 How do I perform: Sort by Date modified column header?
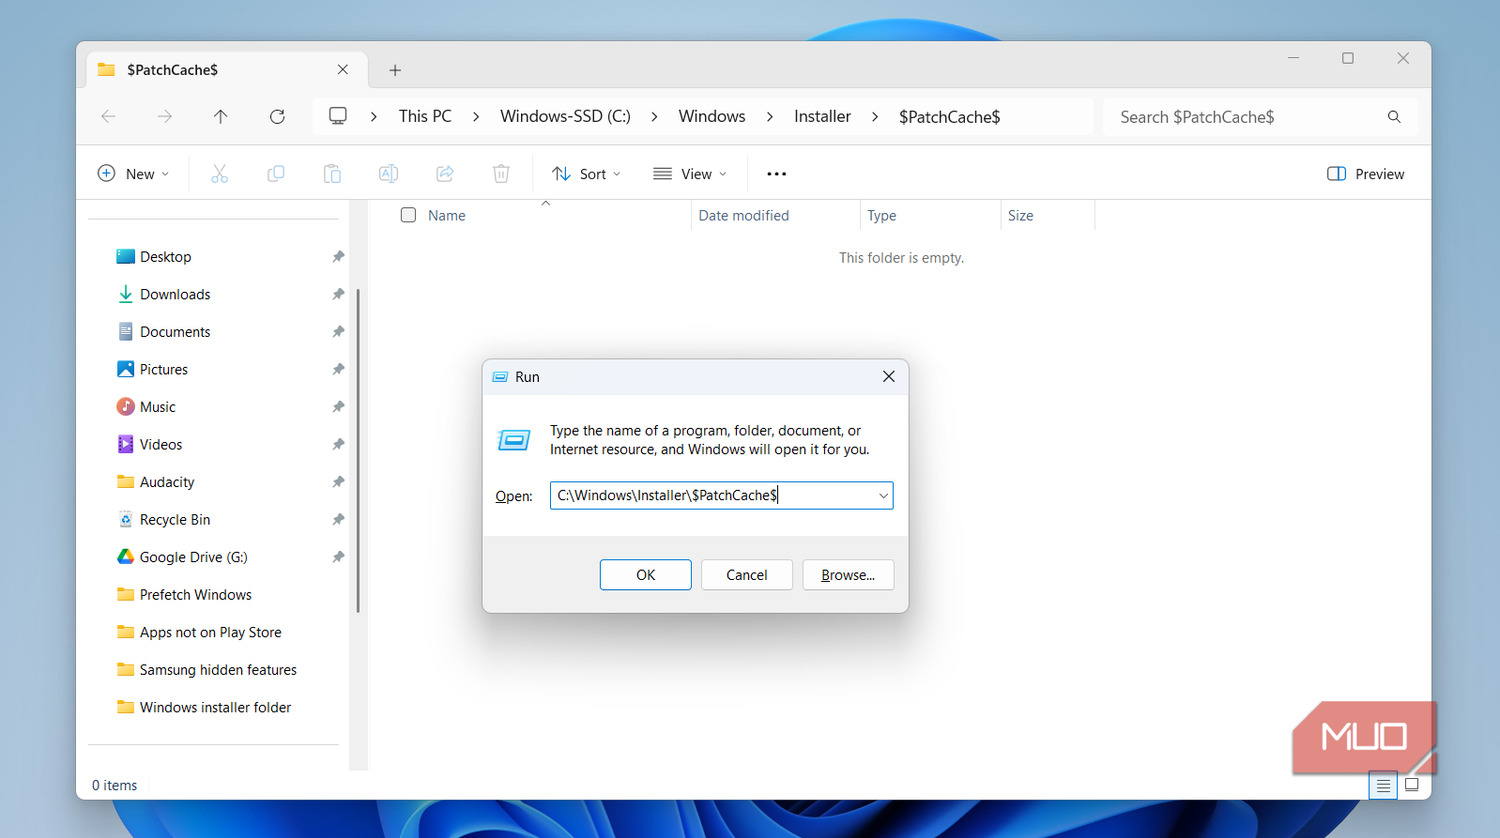point(744,215)
